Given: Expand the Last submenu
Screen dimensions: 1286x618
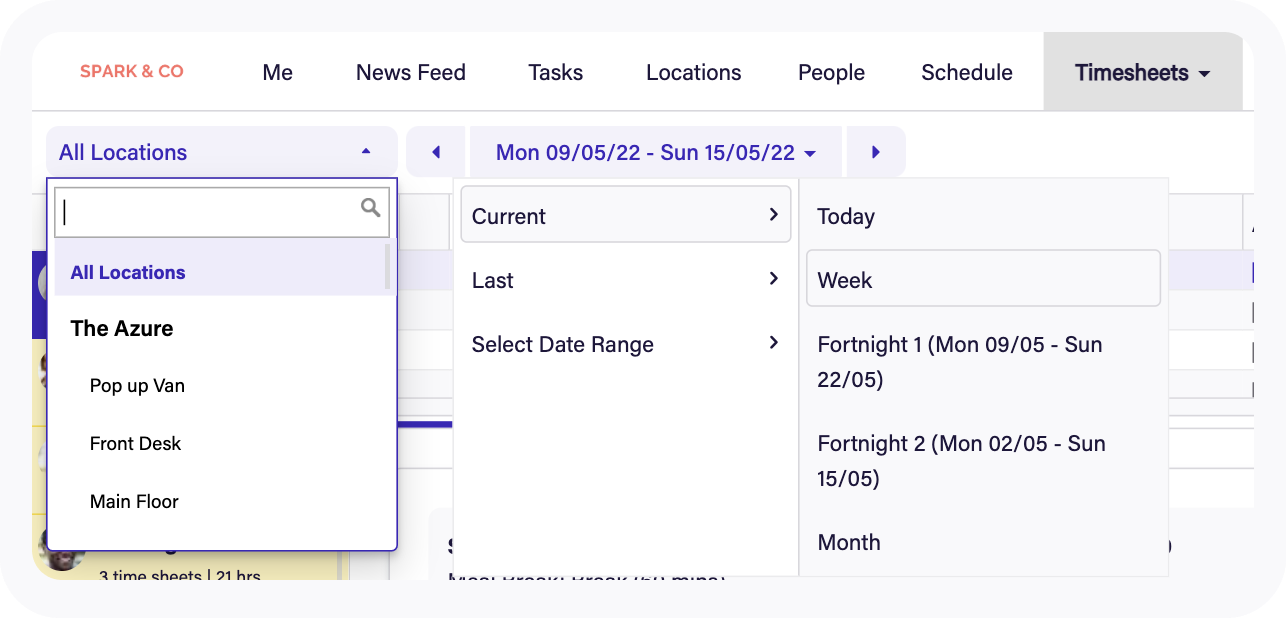Looking at the screenshot, I should [x=626, y=280].
